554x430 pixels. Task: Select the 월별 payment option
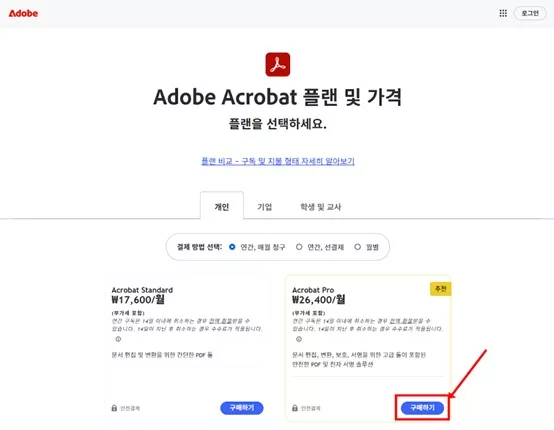(x=367, y=247)
